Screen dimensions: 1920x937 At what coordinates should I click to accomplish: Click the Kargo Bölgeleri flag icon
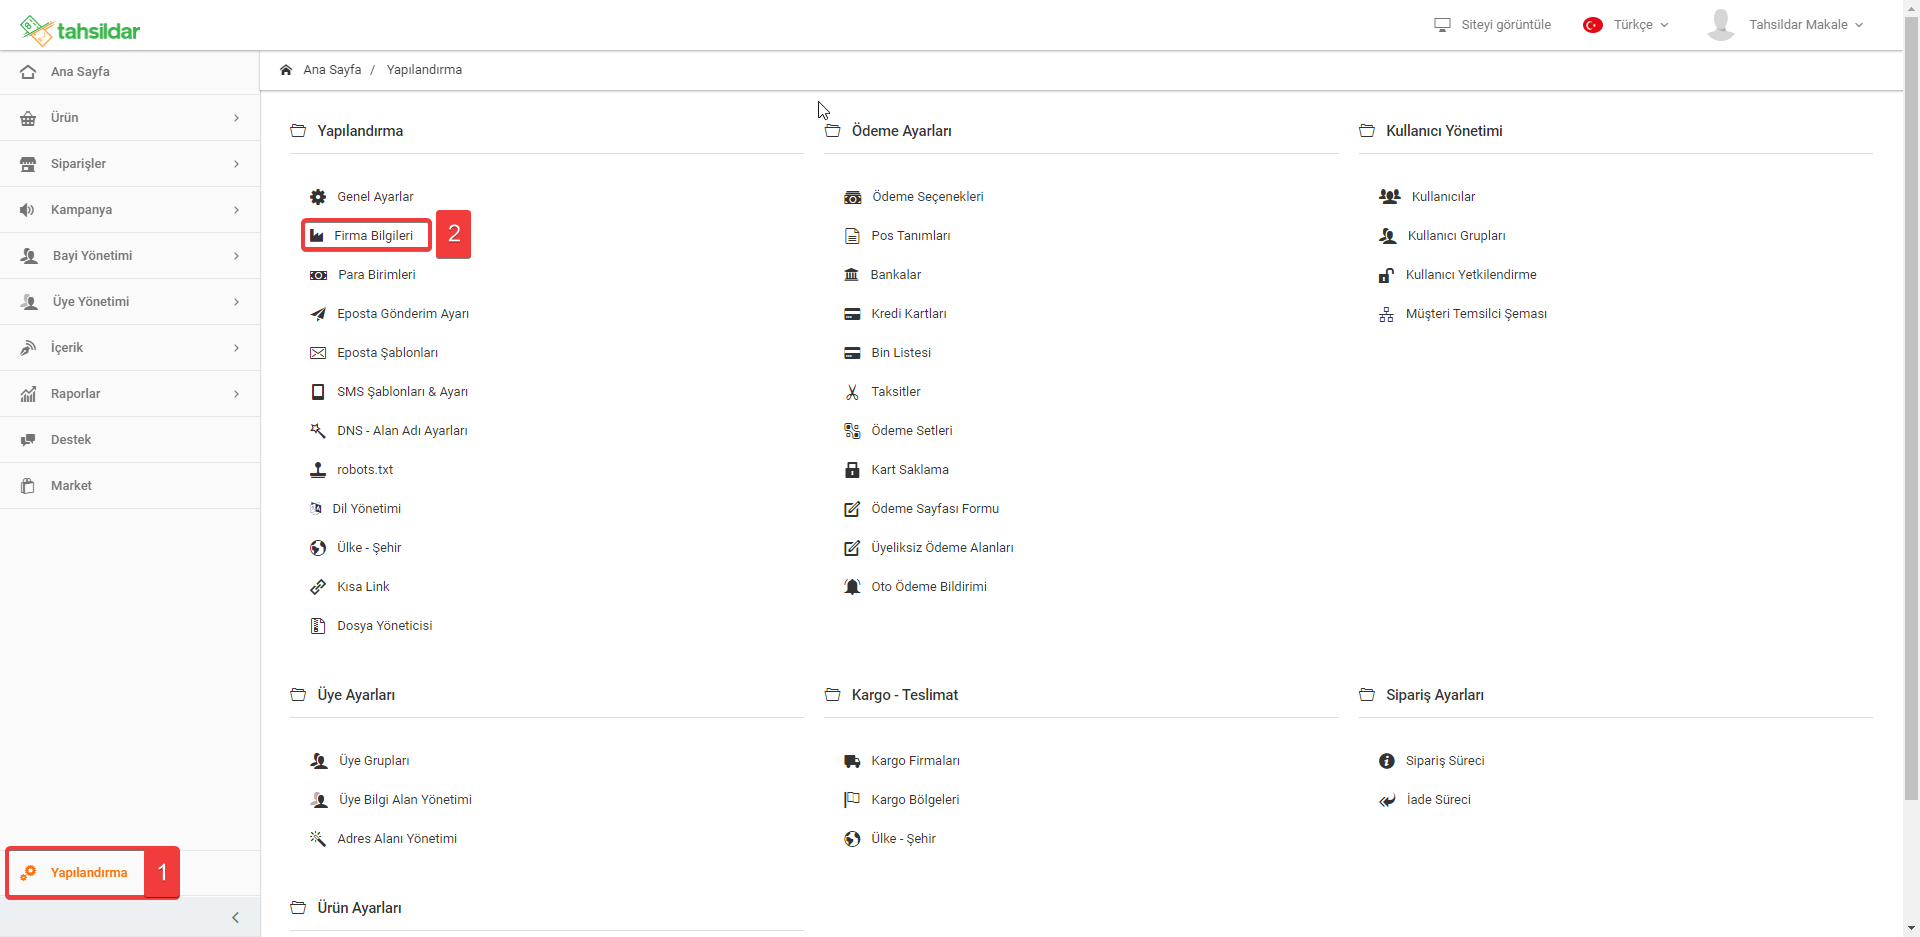[852, 800]
